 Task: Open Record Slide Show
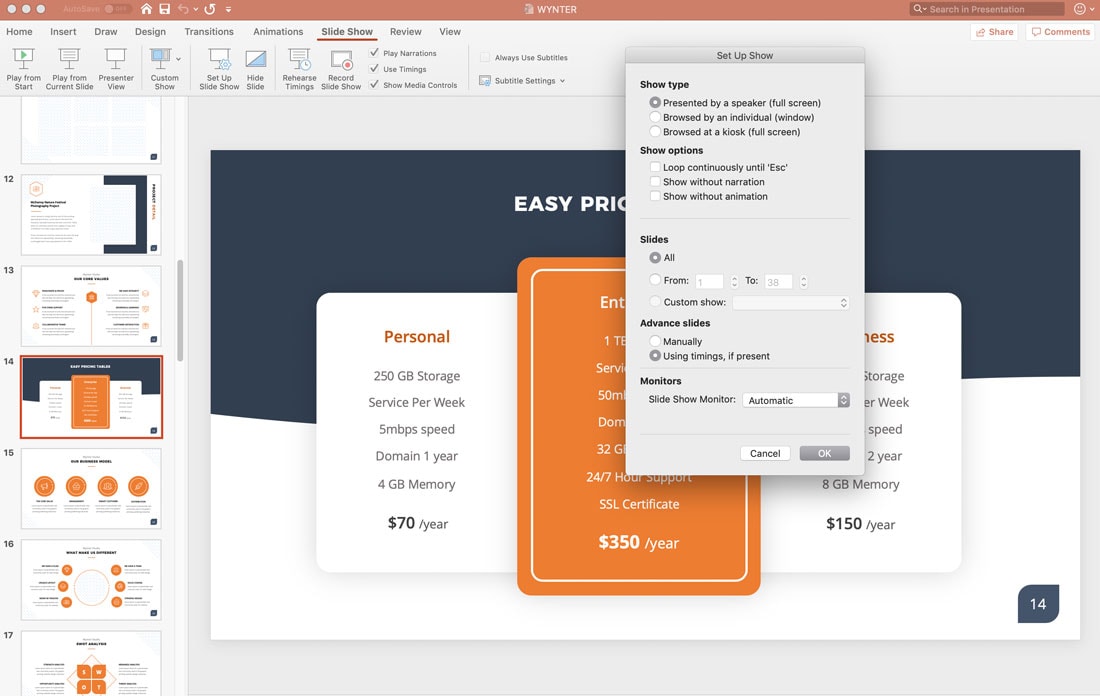click(x=341, y=67)
